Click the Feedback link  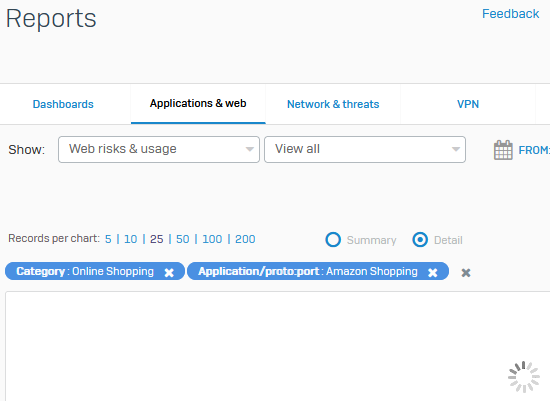tap(510, 14)
